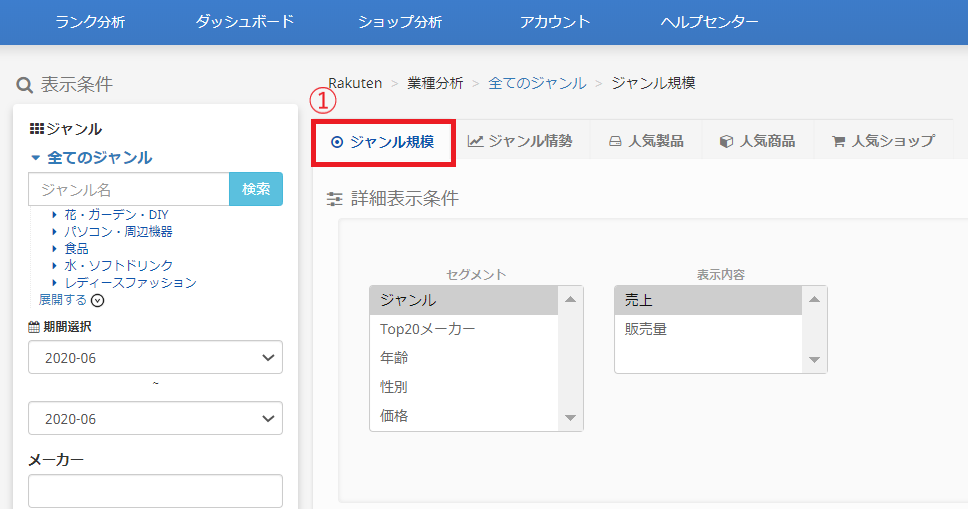Click the grid icon beside ジャンル heading
This screenshot has height=509, width=968.
[x=37, y=129]
